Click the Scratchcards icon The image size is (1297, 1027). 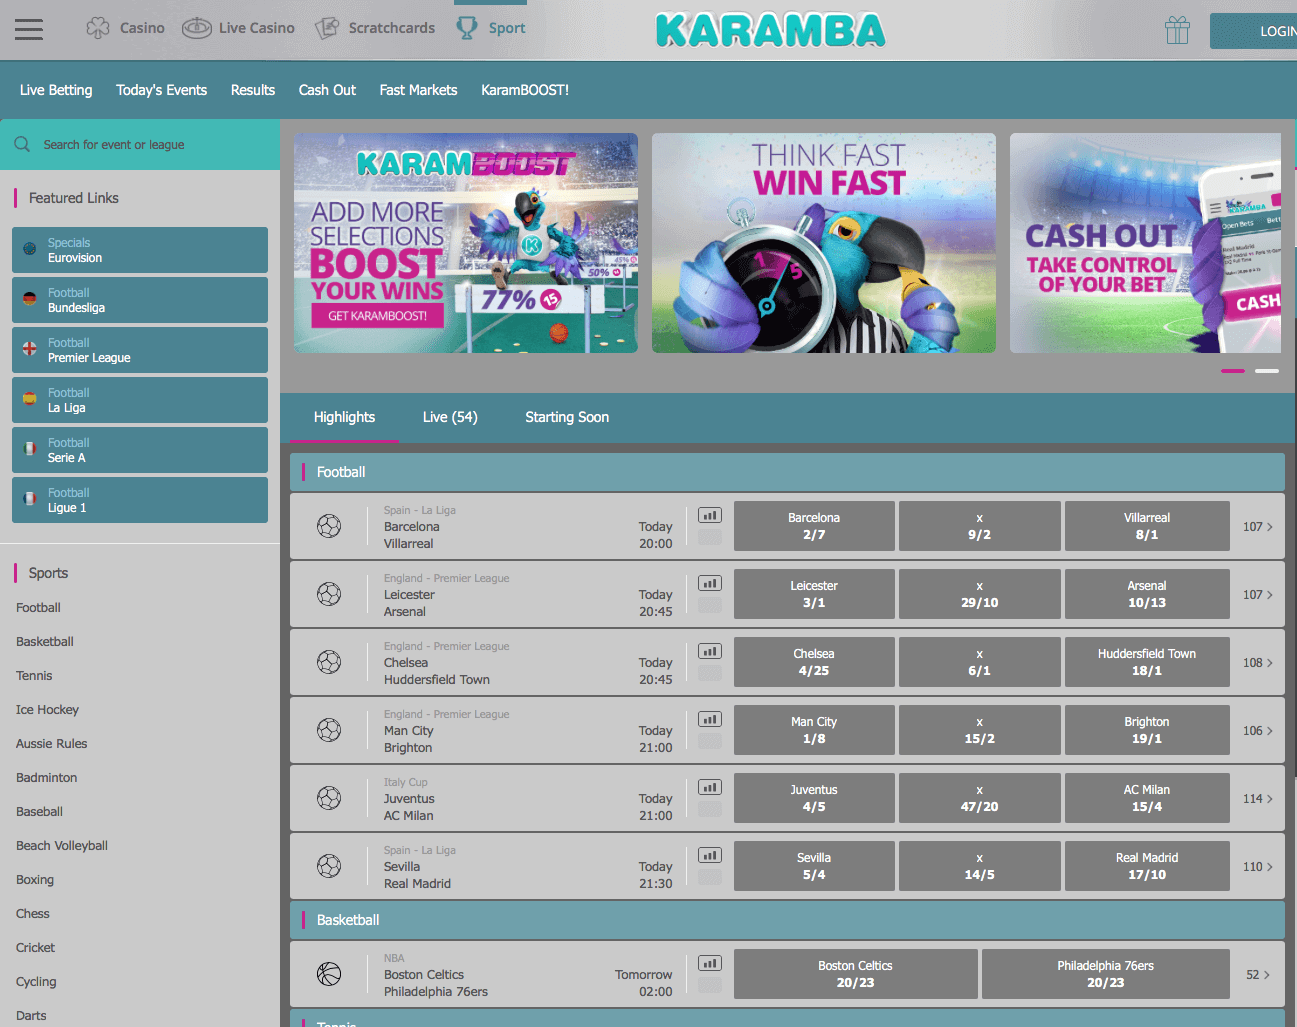pos(327,28)
